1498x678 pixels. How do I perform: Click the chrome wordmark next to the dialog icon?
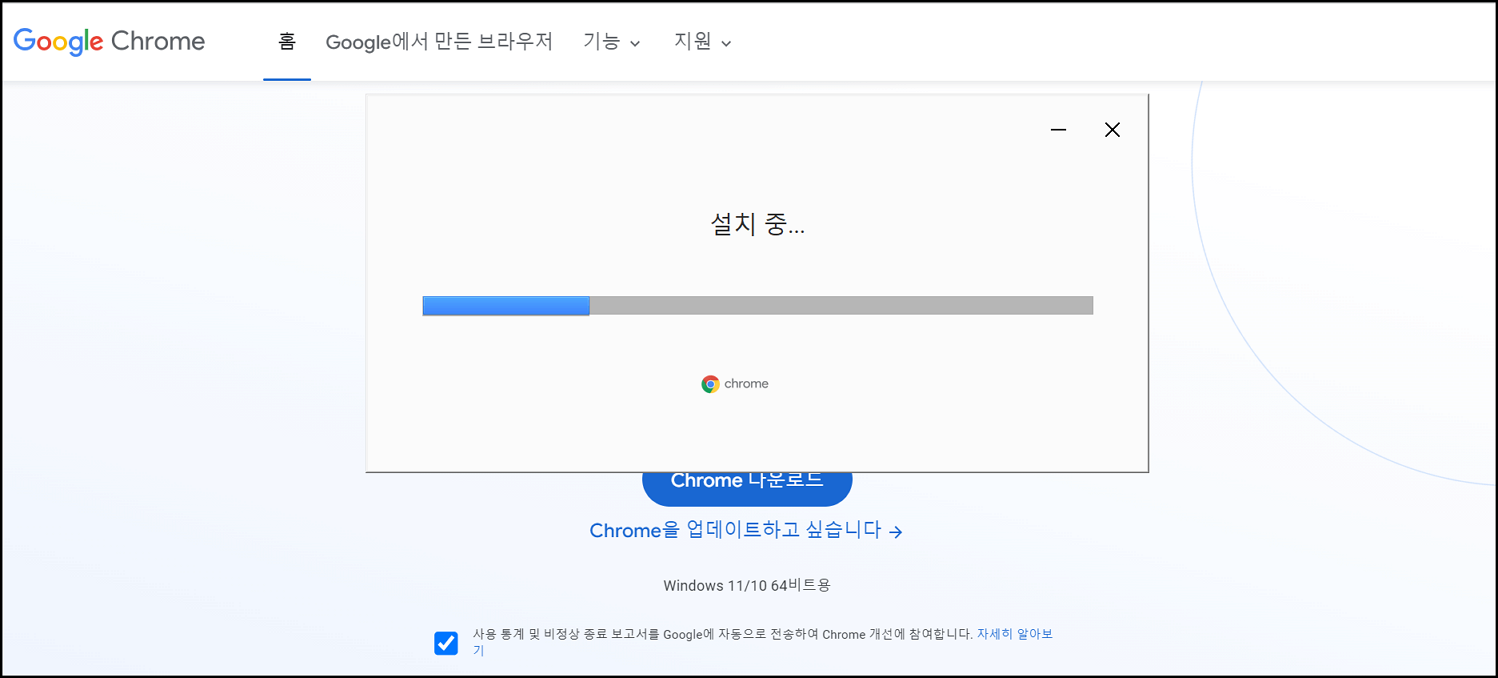pos(746,383)
